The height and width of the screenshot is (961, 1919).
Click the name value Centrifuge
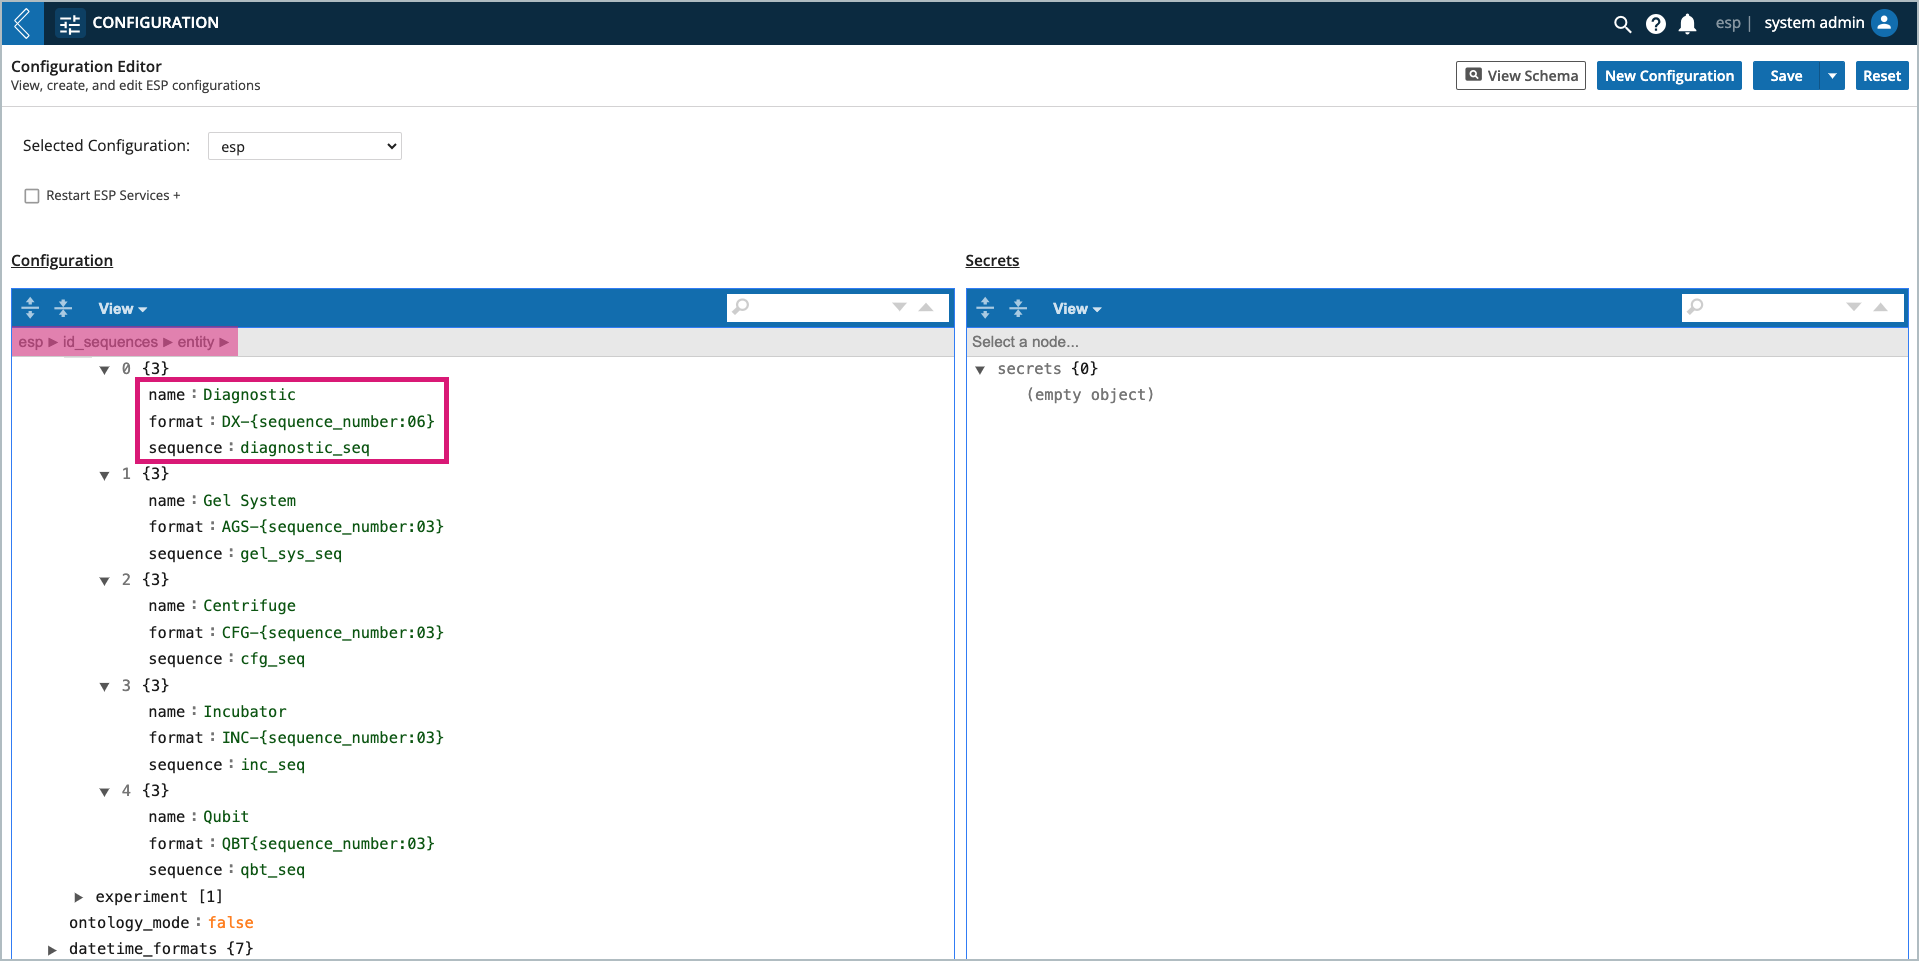click(249, 606)
